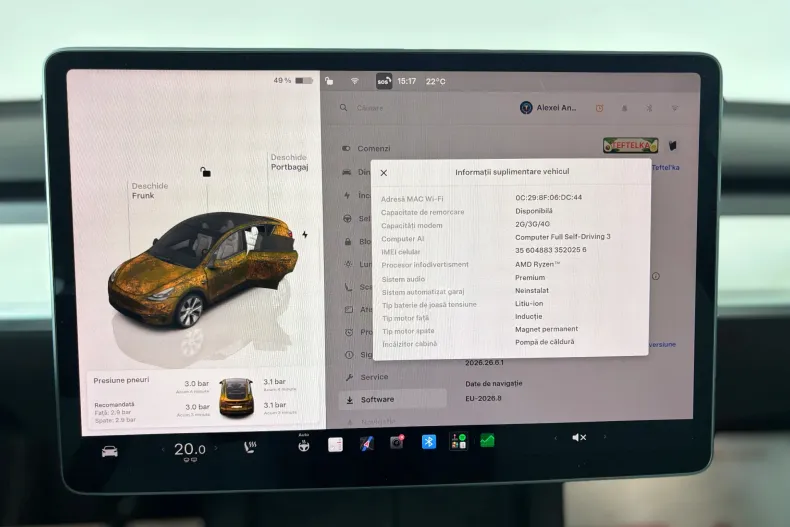Screen dimensions: 790x527
Task: Increase cabin temperature with right arrow
Action: 216,448
